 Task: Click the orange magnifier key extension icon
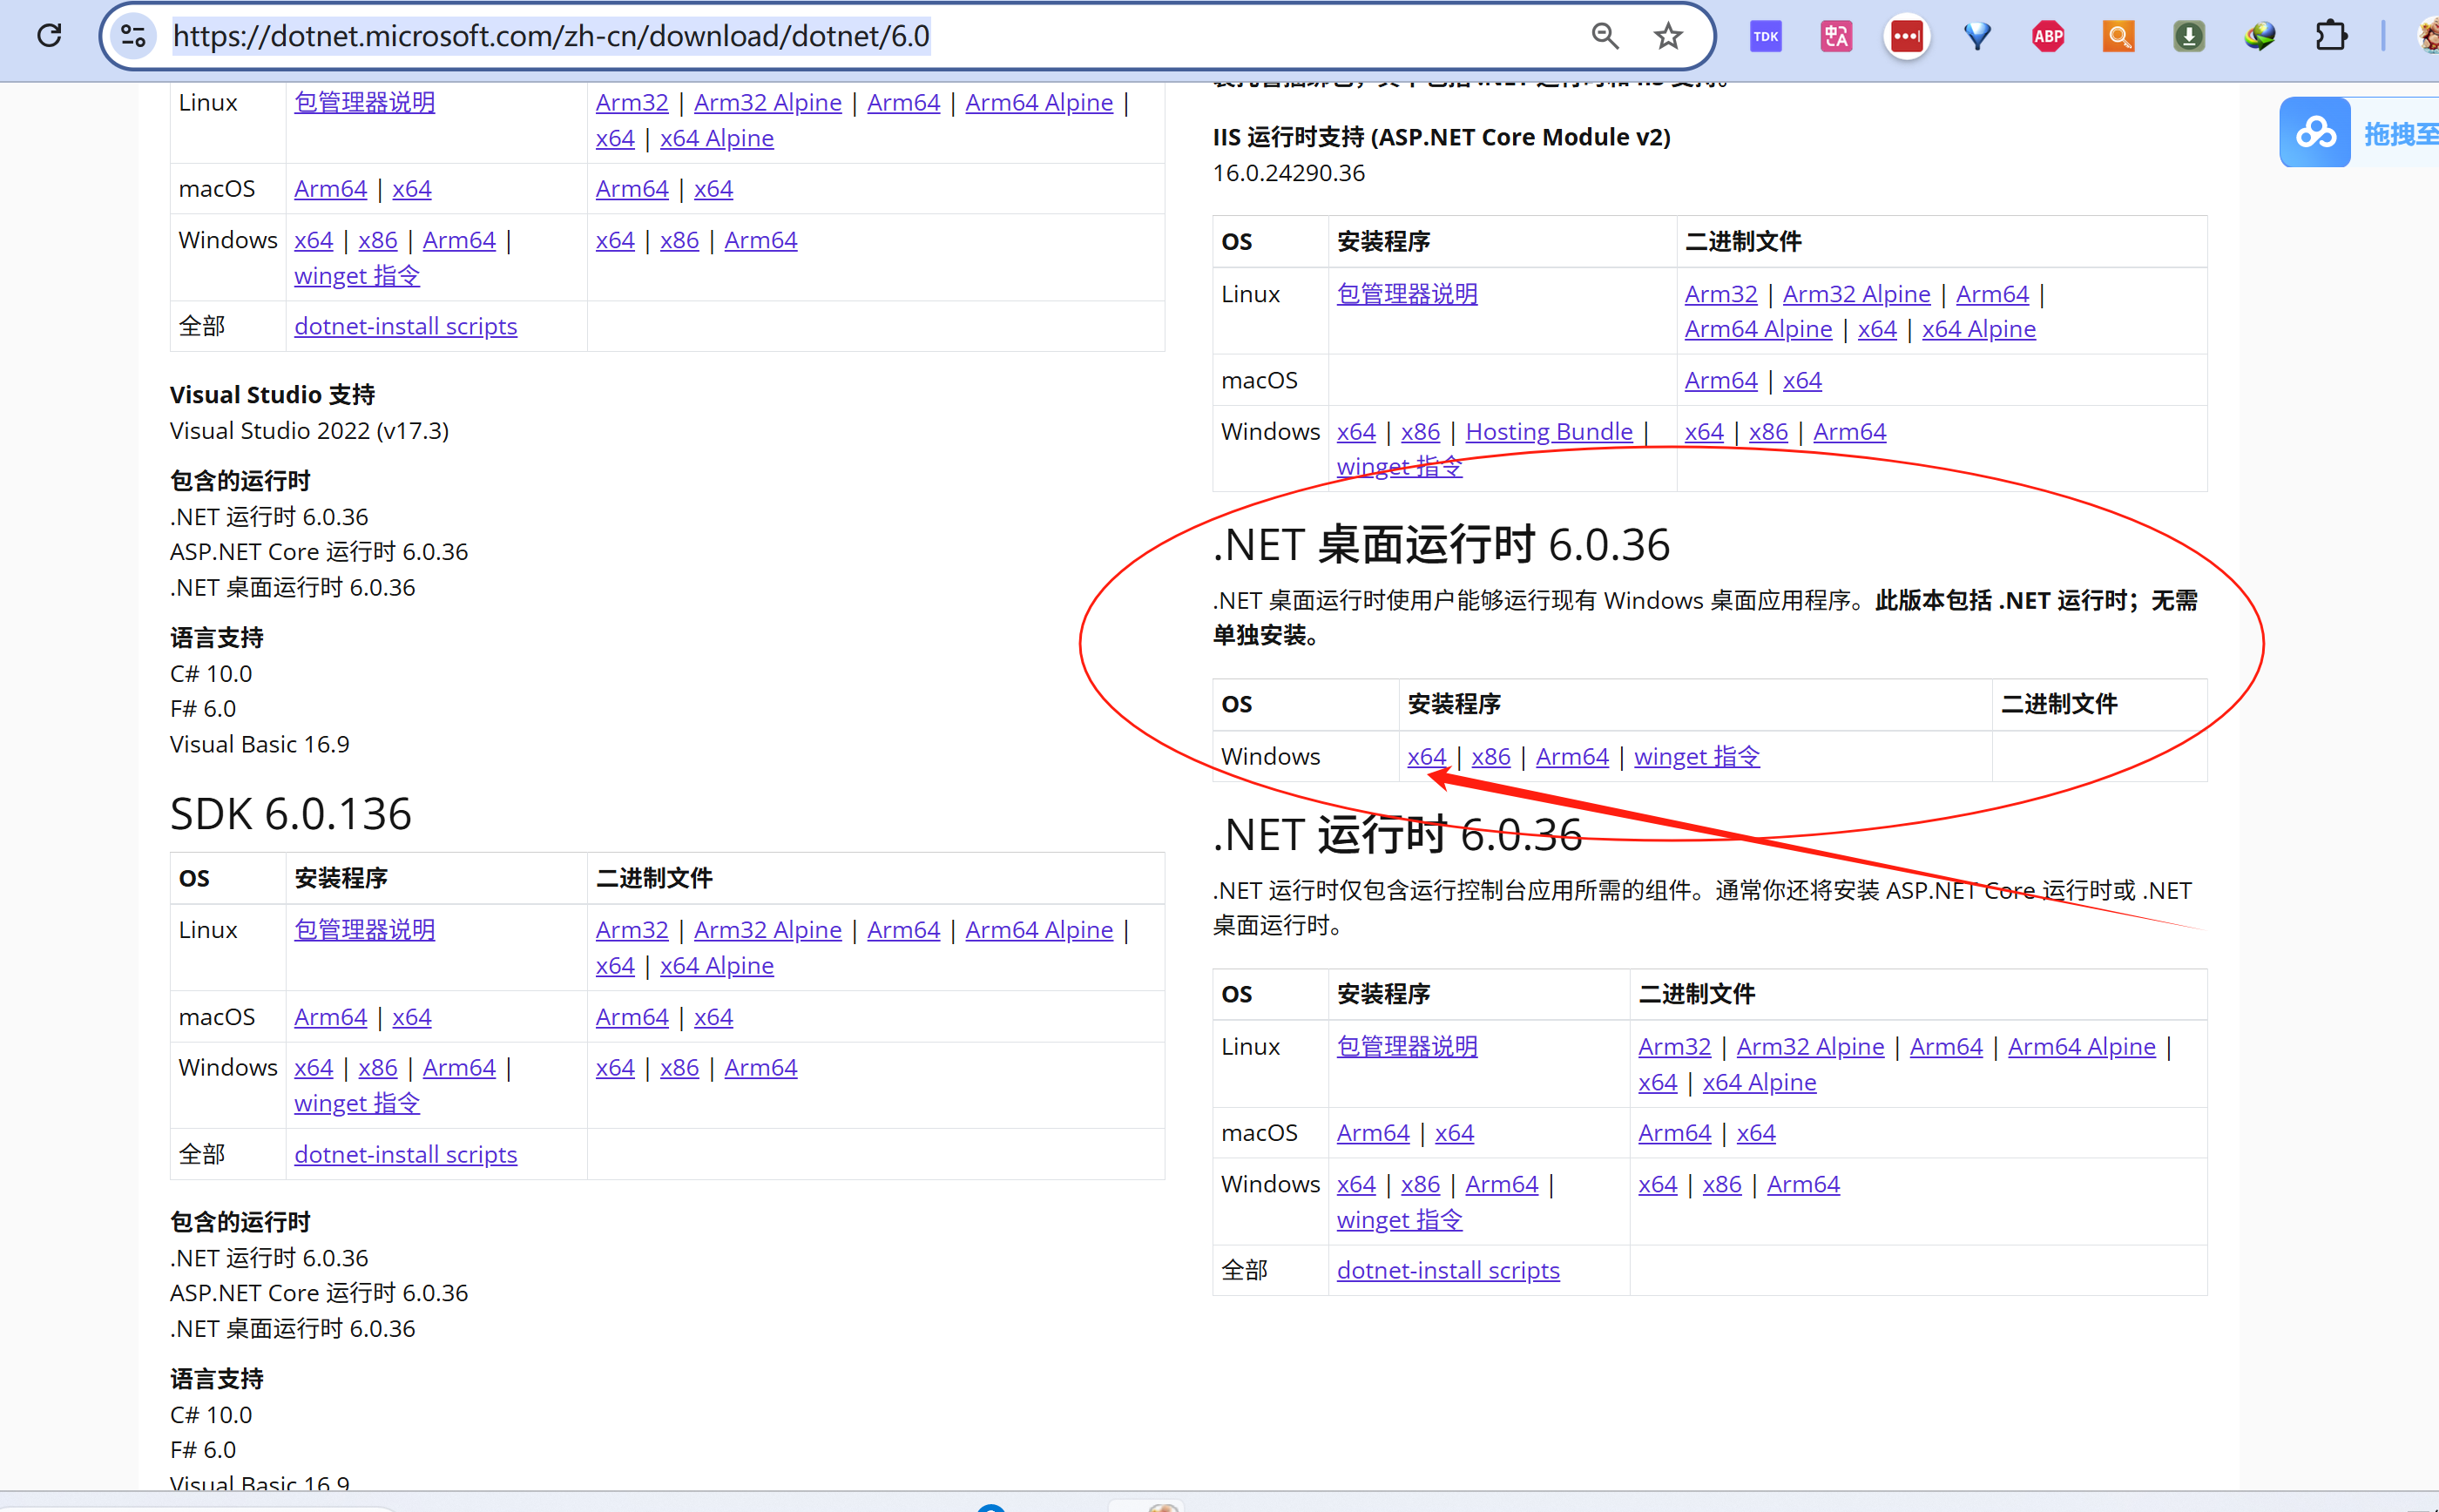point(2118,37)
